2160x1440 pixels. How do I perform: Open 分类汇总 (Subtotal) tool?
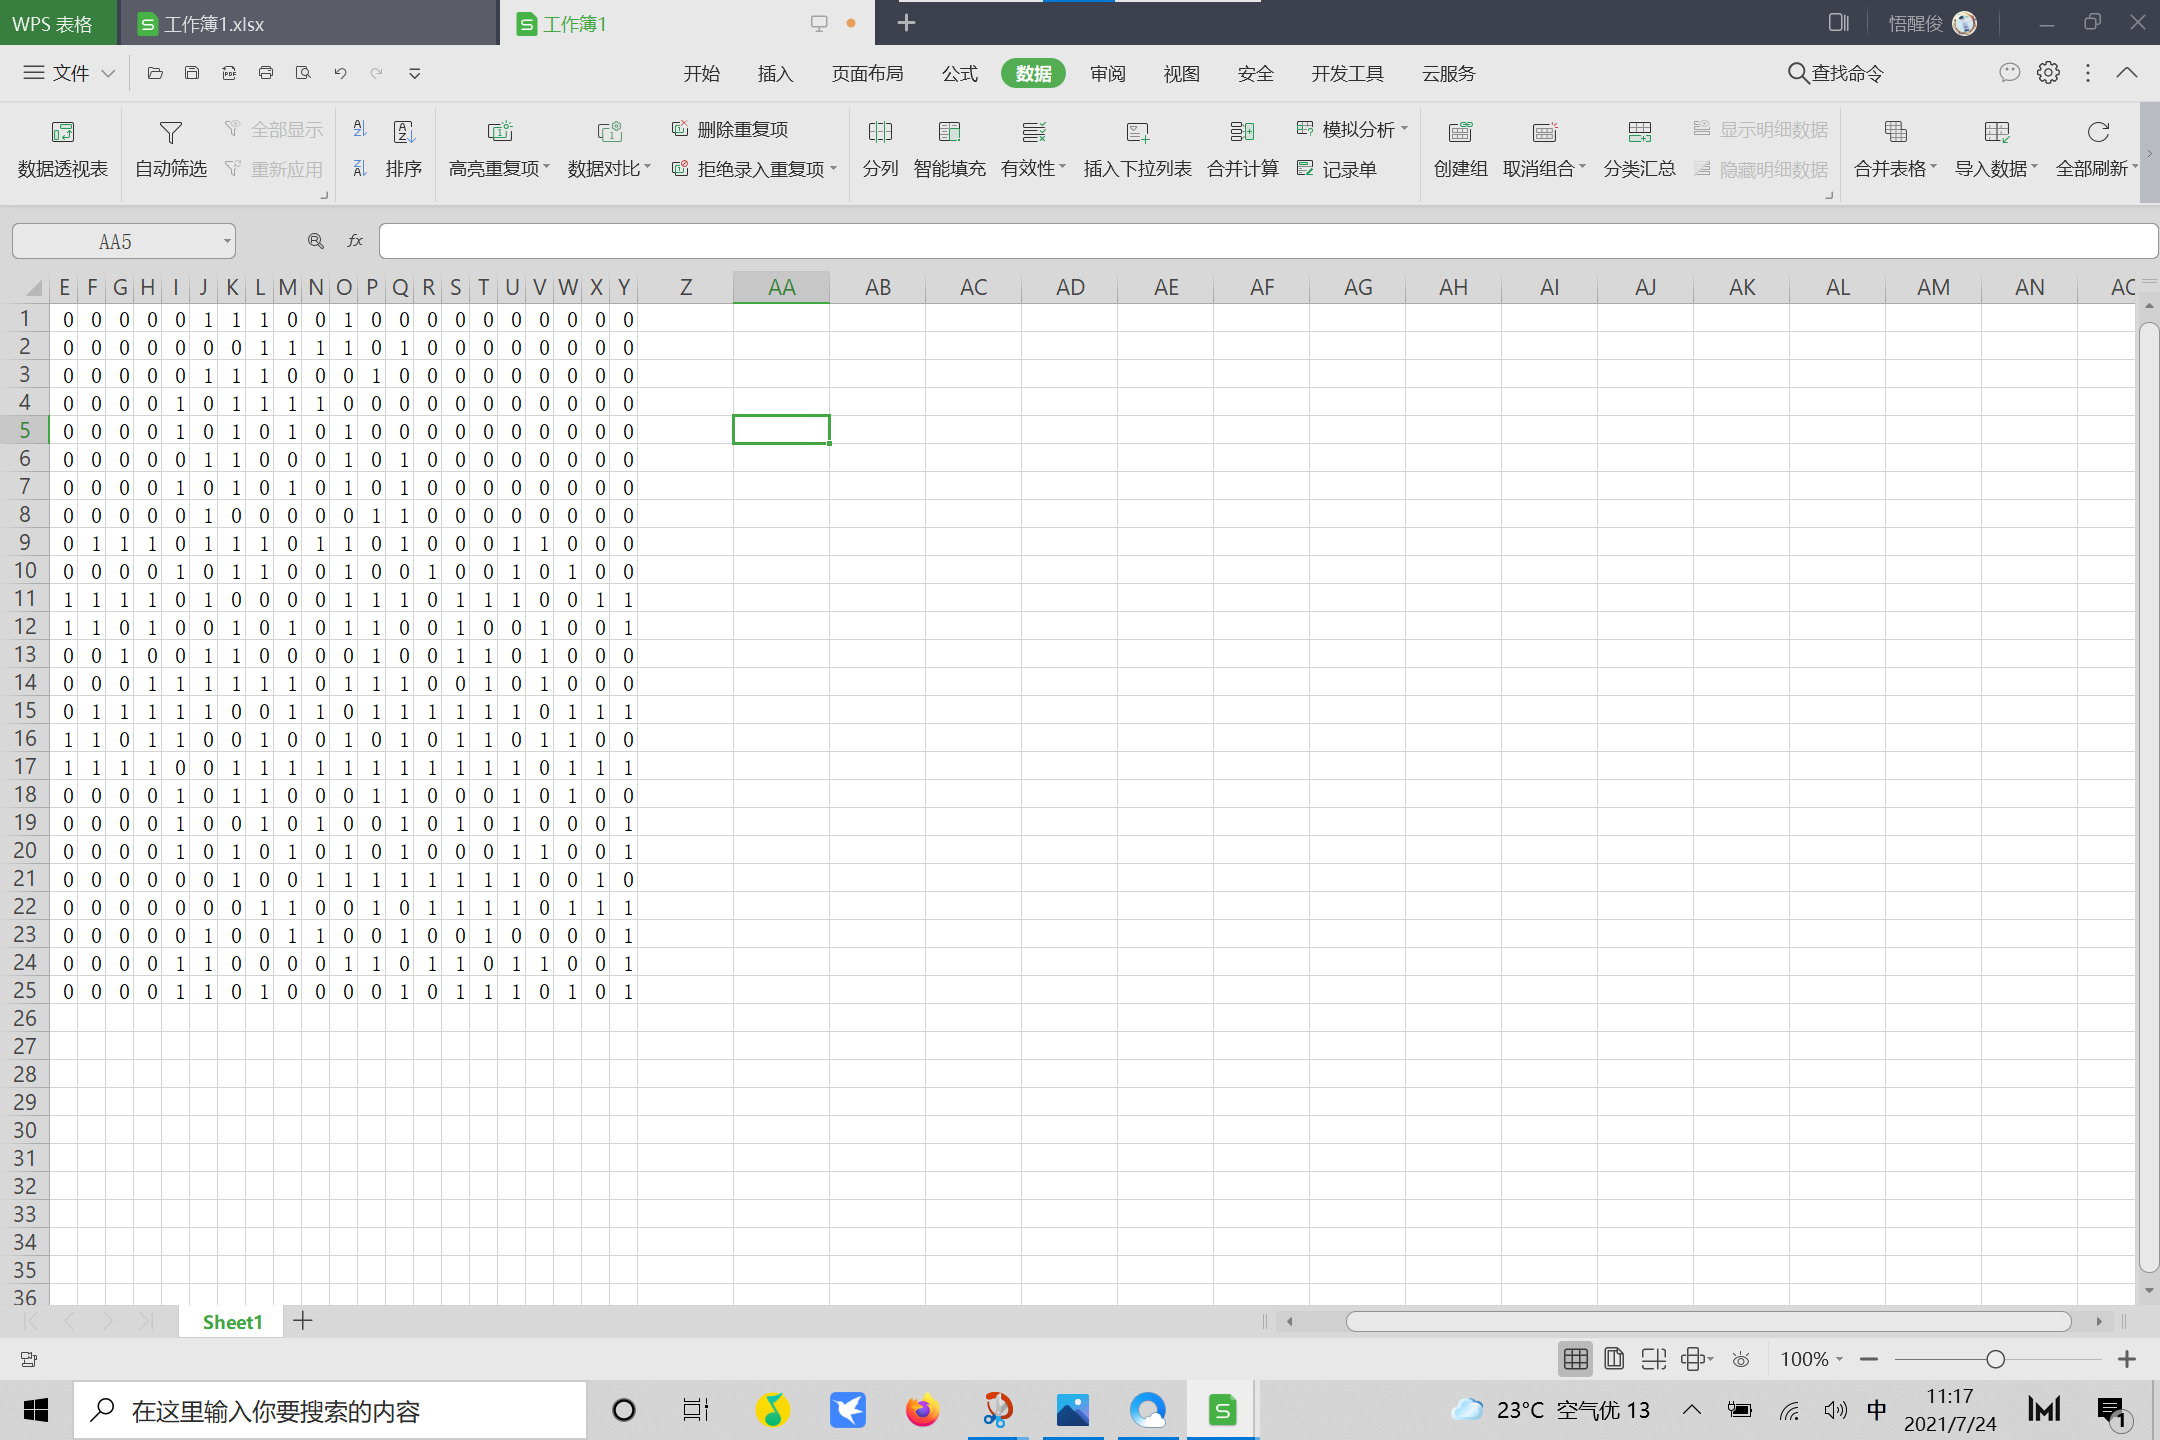click(1638, 148)
